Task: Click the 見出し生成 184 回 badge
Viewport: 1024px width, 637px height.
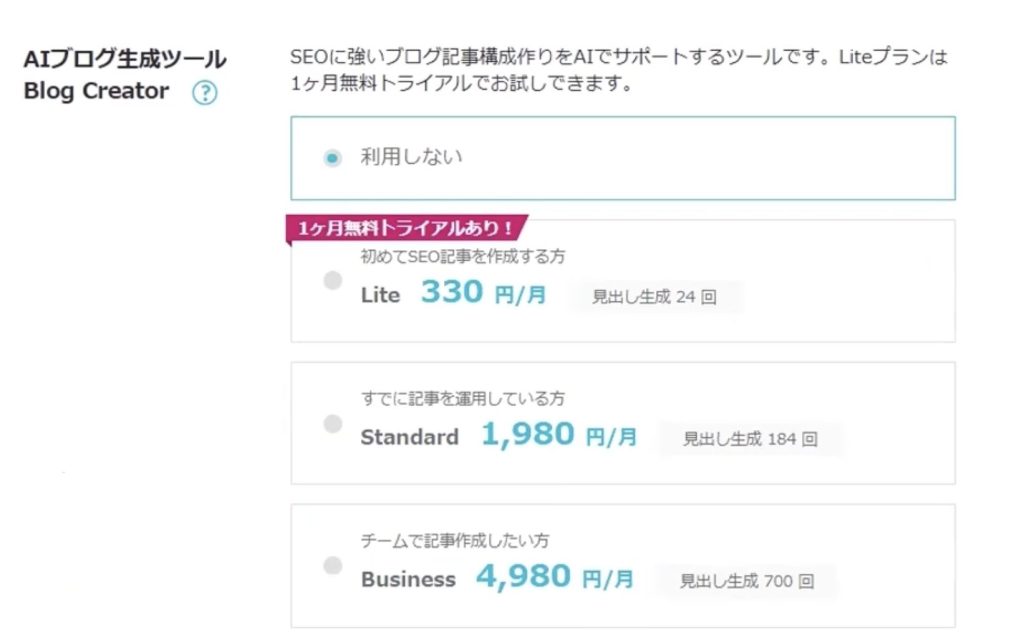Action: tap(750, 438)
